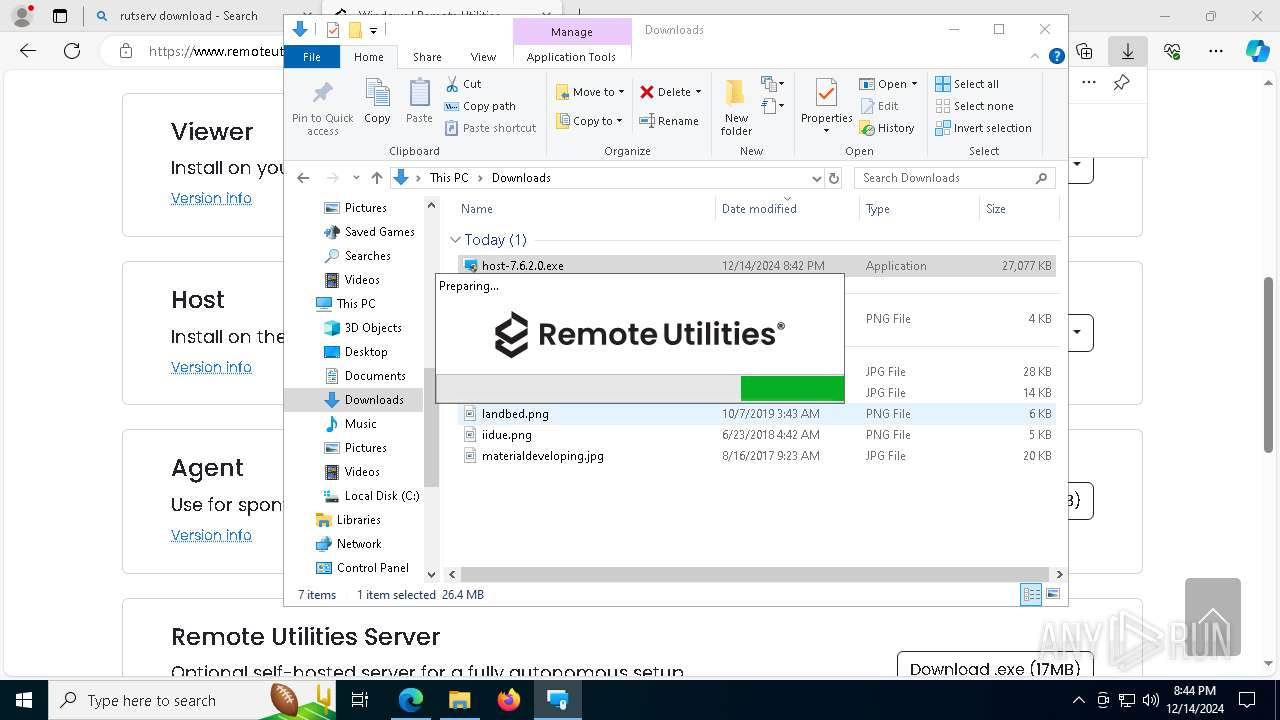
Task: Select Local Disk (C:) in tree
Action: 371,496
